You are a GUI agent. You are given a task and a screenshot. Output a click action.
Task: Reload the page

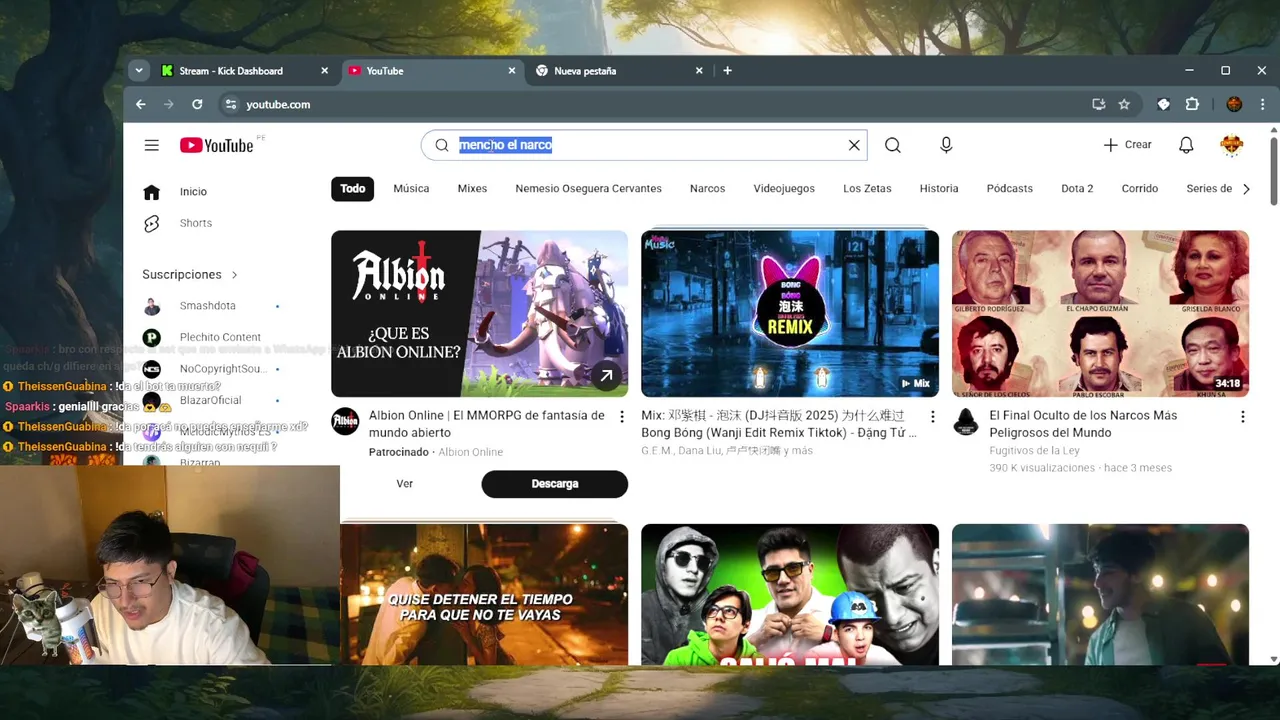(197, 104)
